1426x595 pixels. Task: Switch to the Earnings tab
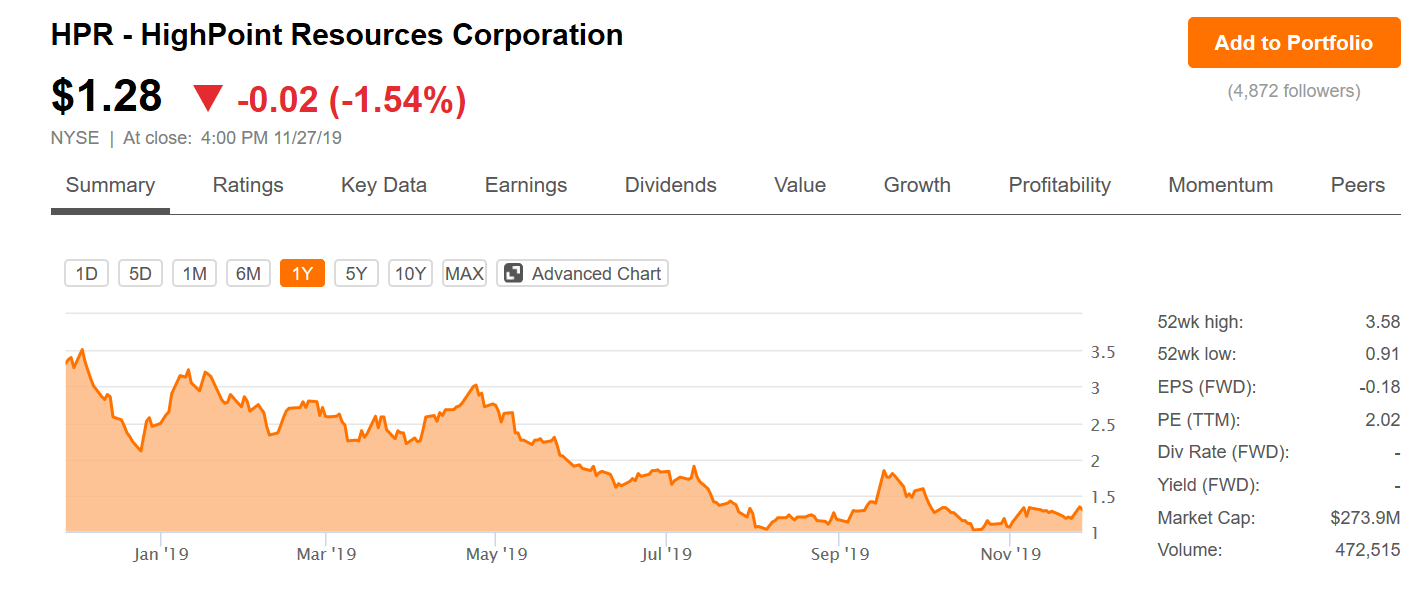pyautogui.click(x=526, y=185)
